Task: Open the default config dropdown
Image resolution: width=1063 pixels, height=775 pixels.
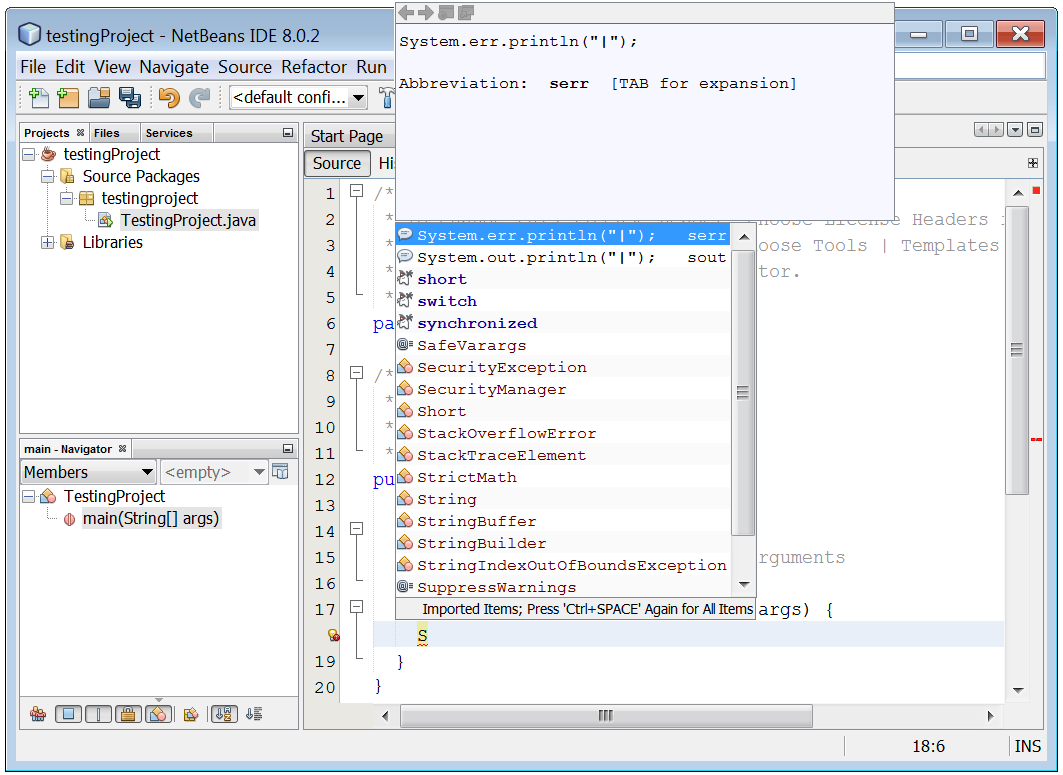Action: point(359,98)
